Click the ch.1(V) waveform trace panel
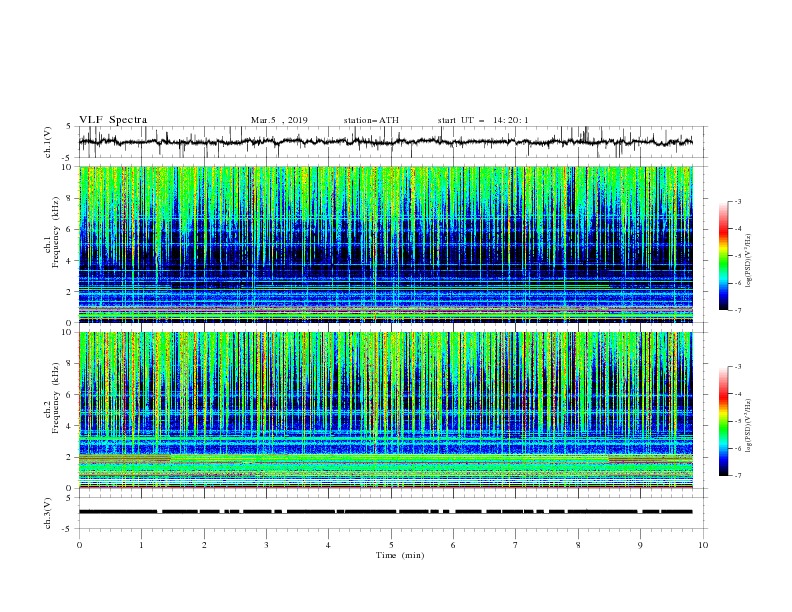The width and height of the screenshot is (792, 612). pyautogui.click(x=392, y=142)
